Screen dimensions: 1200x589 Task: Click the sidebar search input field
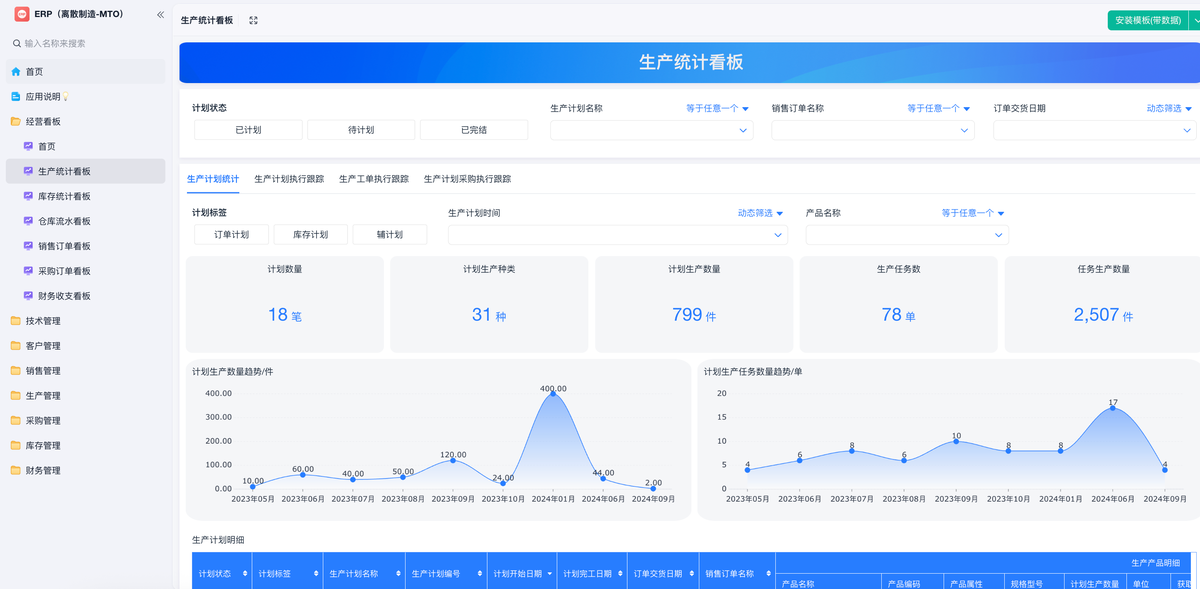(90, 43)
